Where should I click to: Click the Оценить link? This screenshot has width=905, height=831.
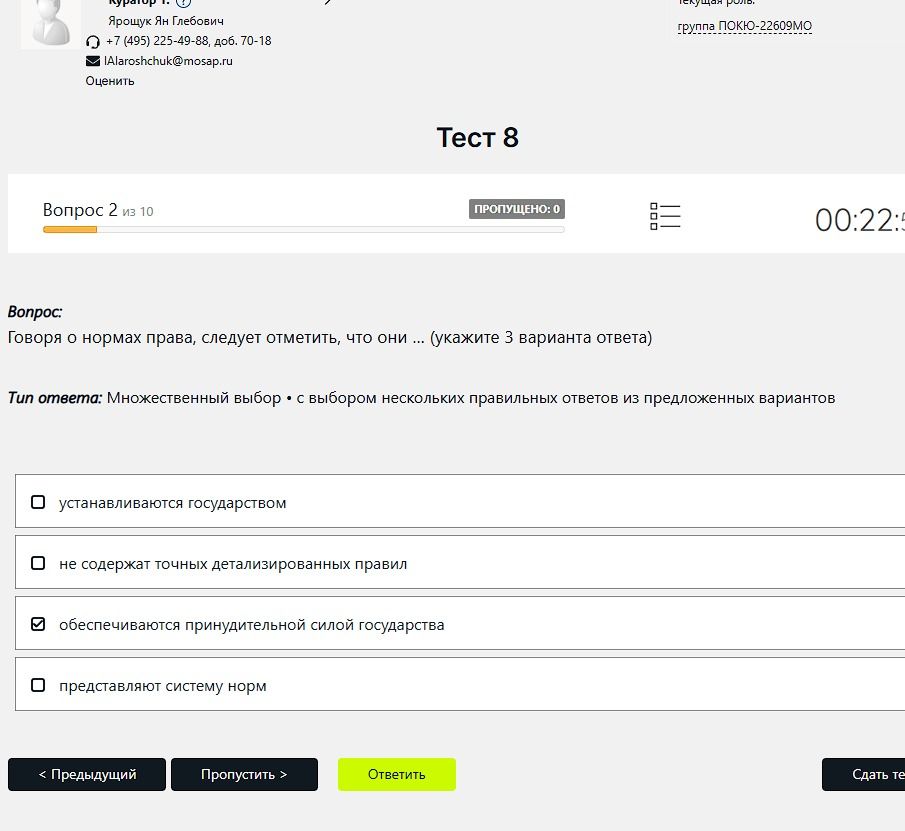[x=110, y=81]
